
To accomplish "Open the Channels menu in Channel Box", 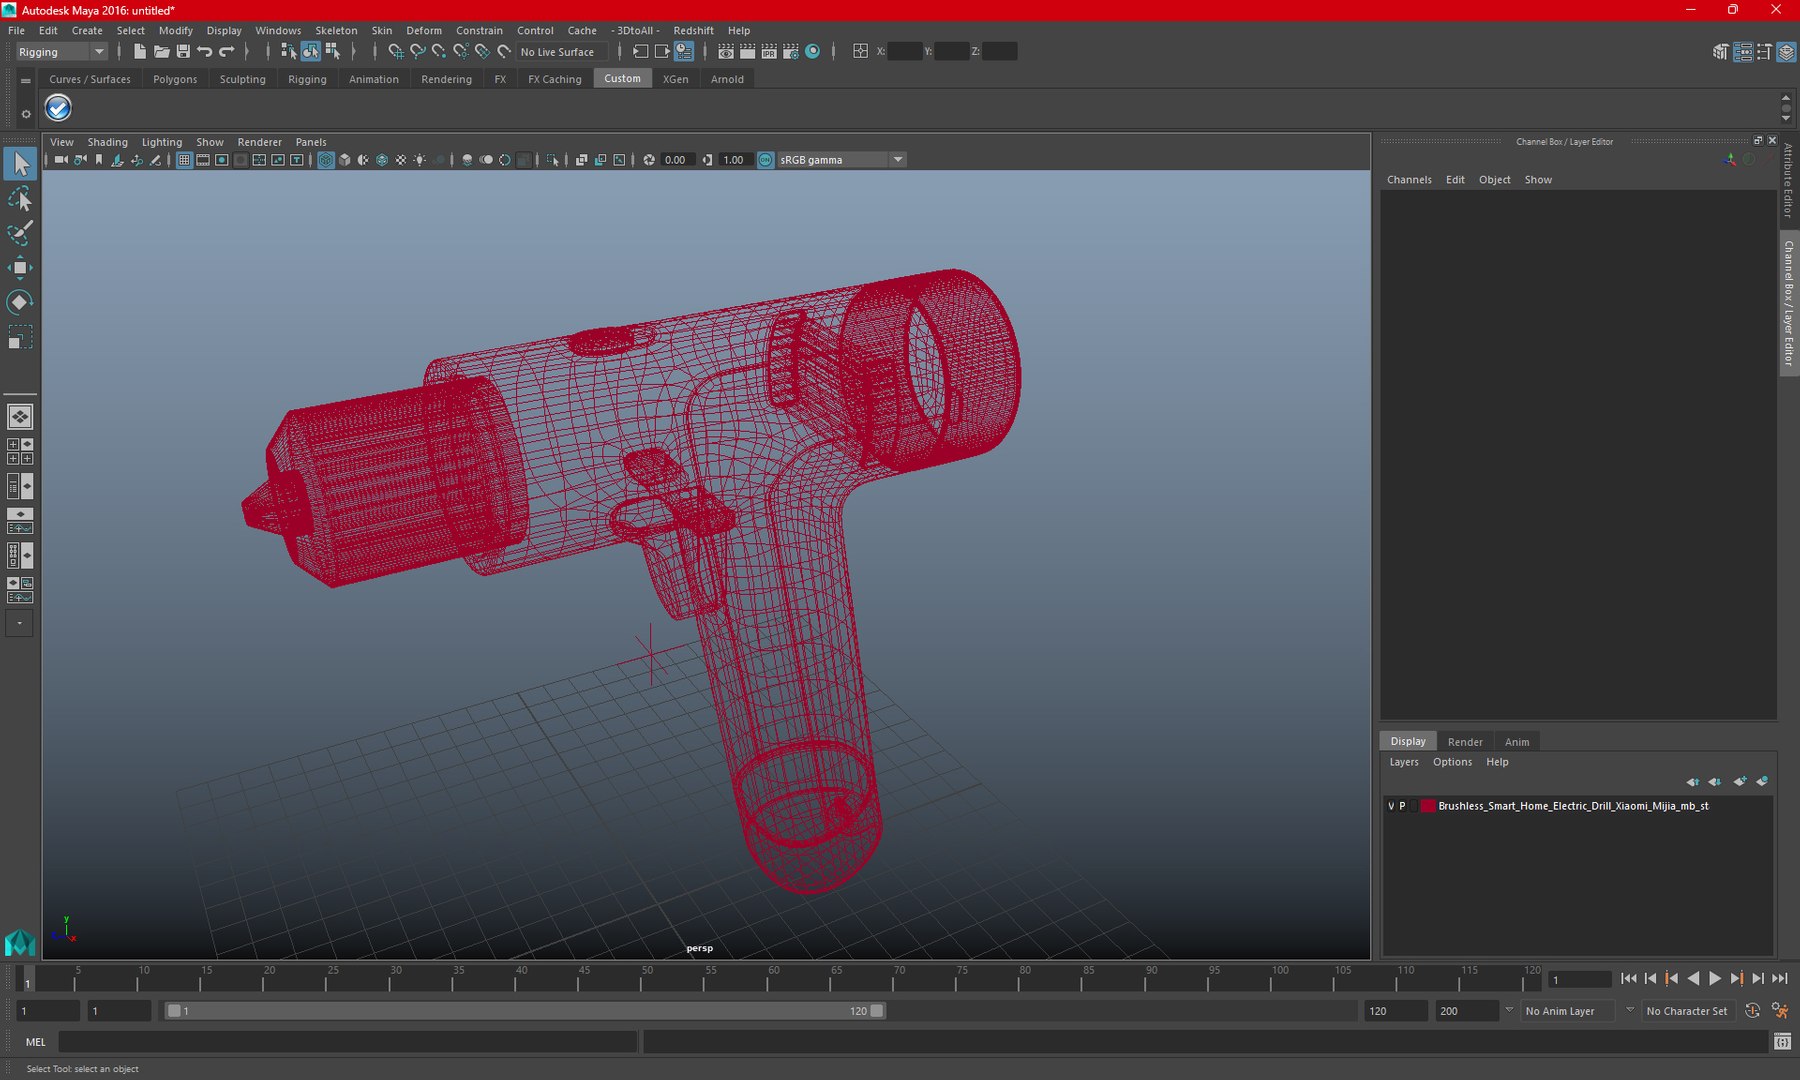I will [1409, 180].
